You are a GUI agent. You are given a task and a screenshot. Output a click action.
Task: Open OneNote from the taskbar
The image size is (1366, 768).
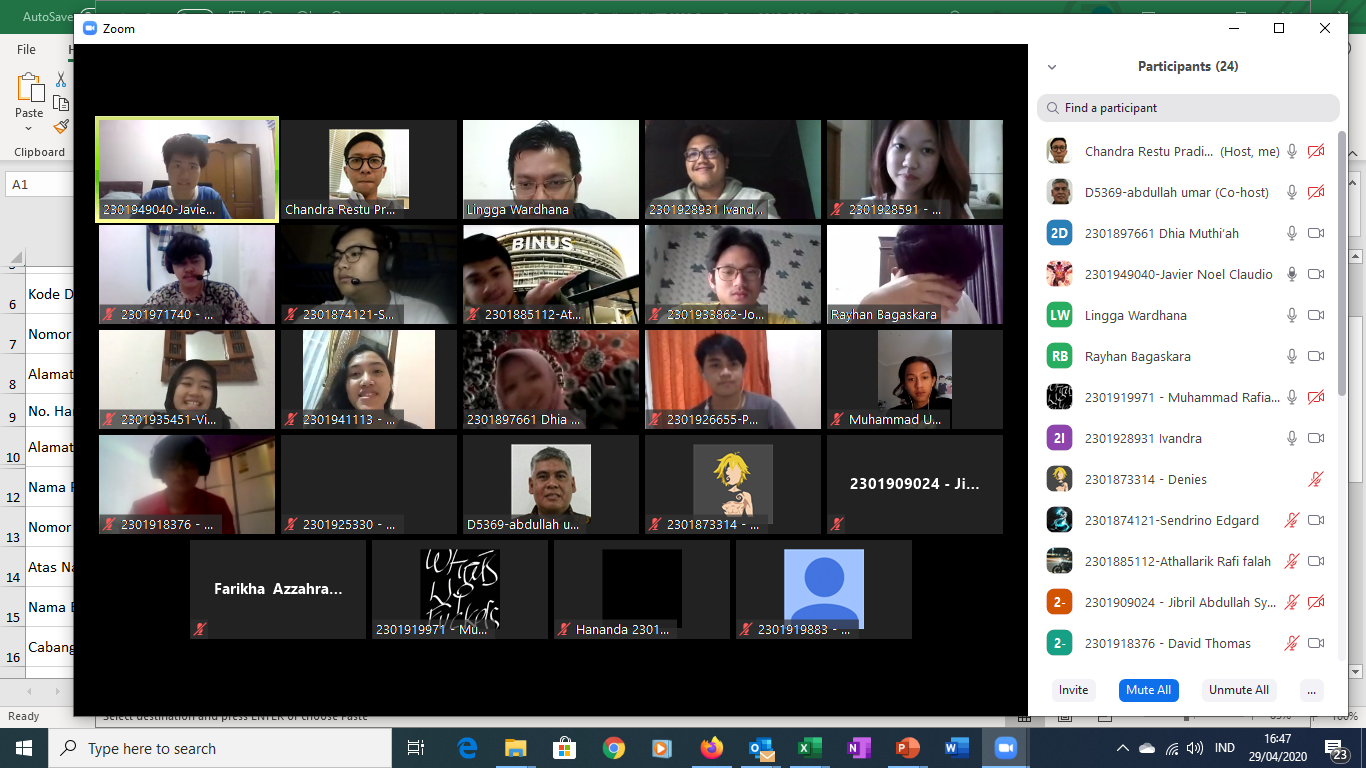click(x=858, y=748)
